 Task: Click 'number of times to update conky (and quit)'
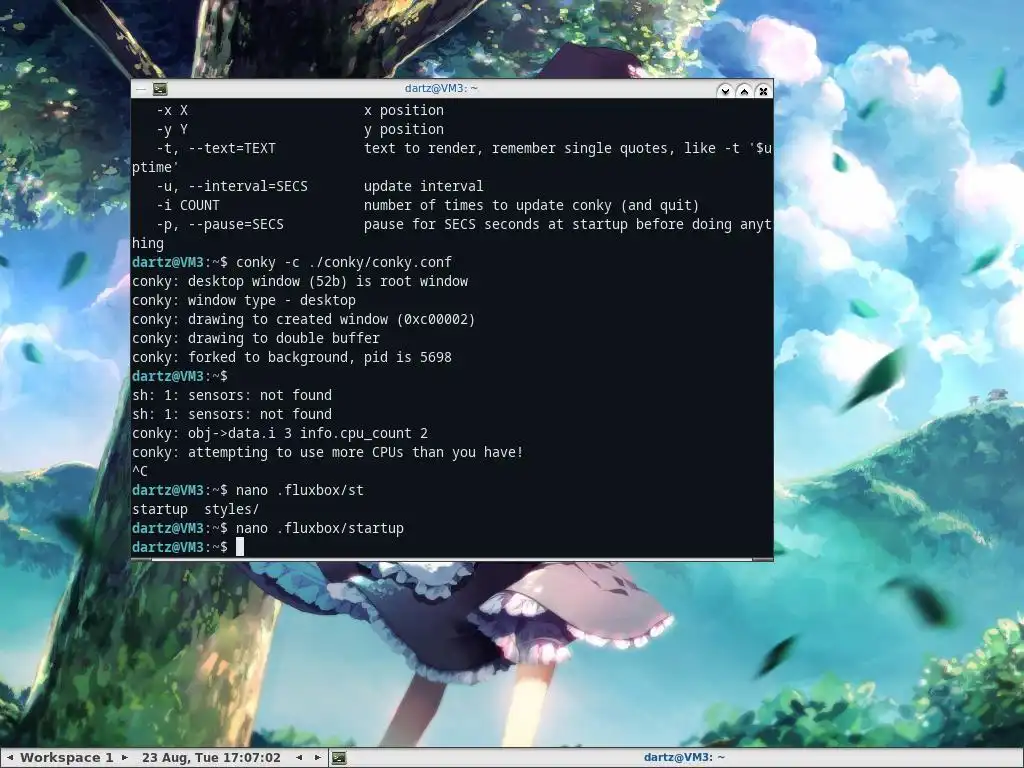pos(531,204)
